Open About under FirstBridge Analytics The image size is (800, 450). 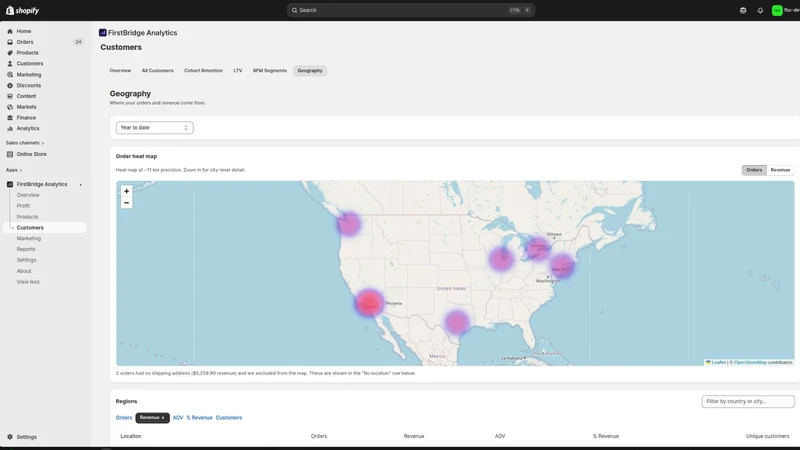pos(23,271)
